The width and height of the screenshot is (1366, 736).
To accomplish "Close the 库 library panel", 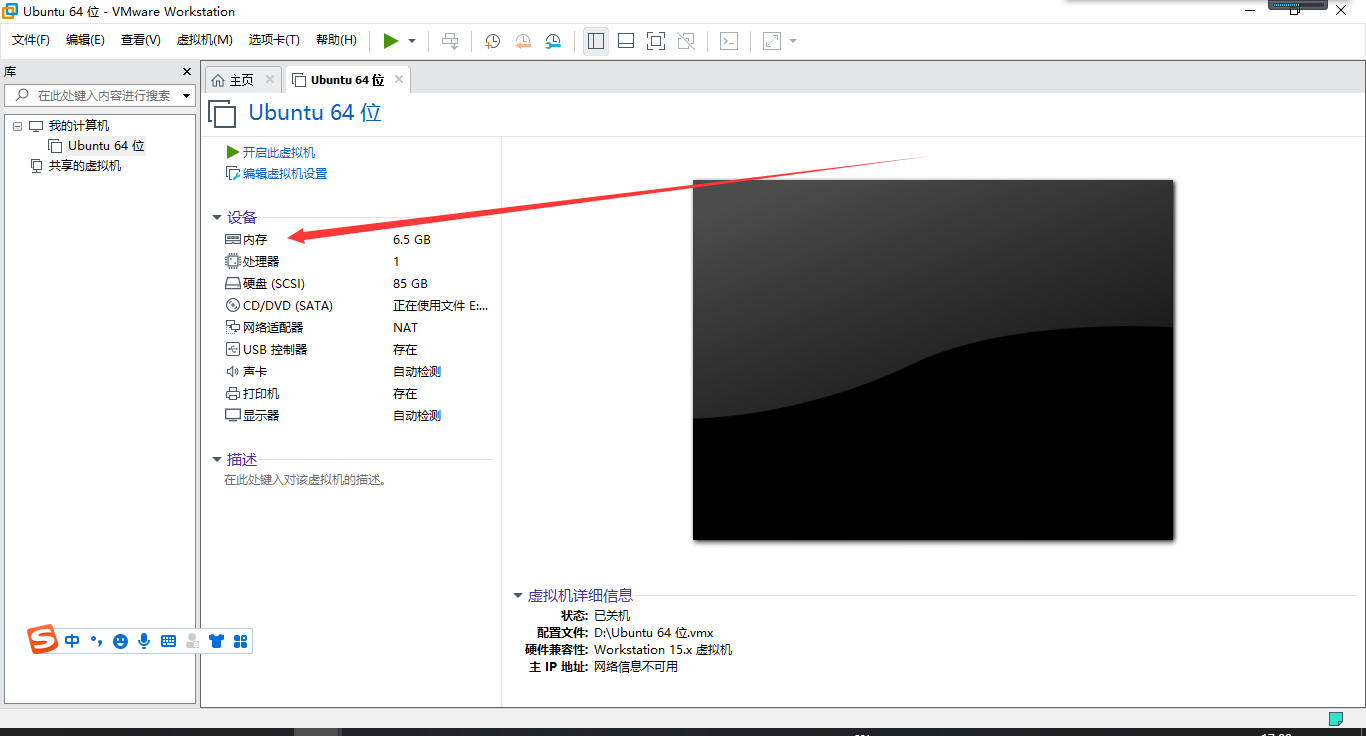I will click(186, 71).
